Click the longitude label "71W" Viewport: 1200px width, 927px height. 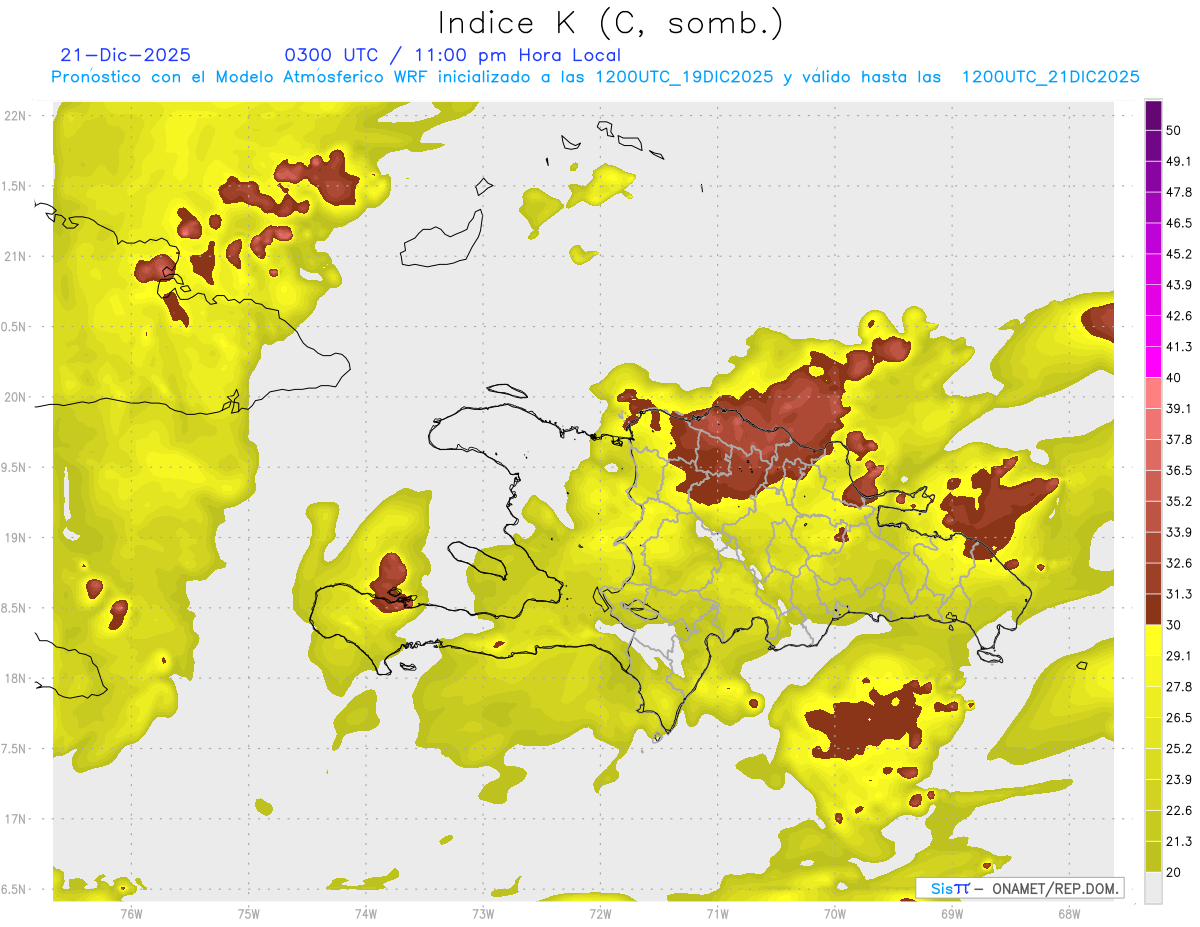coord(717,914)
